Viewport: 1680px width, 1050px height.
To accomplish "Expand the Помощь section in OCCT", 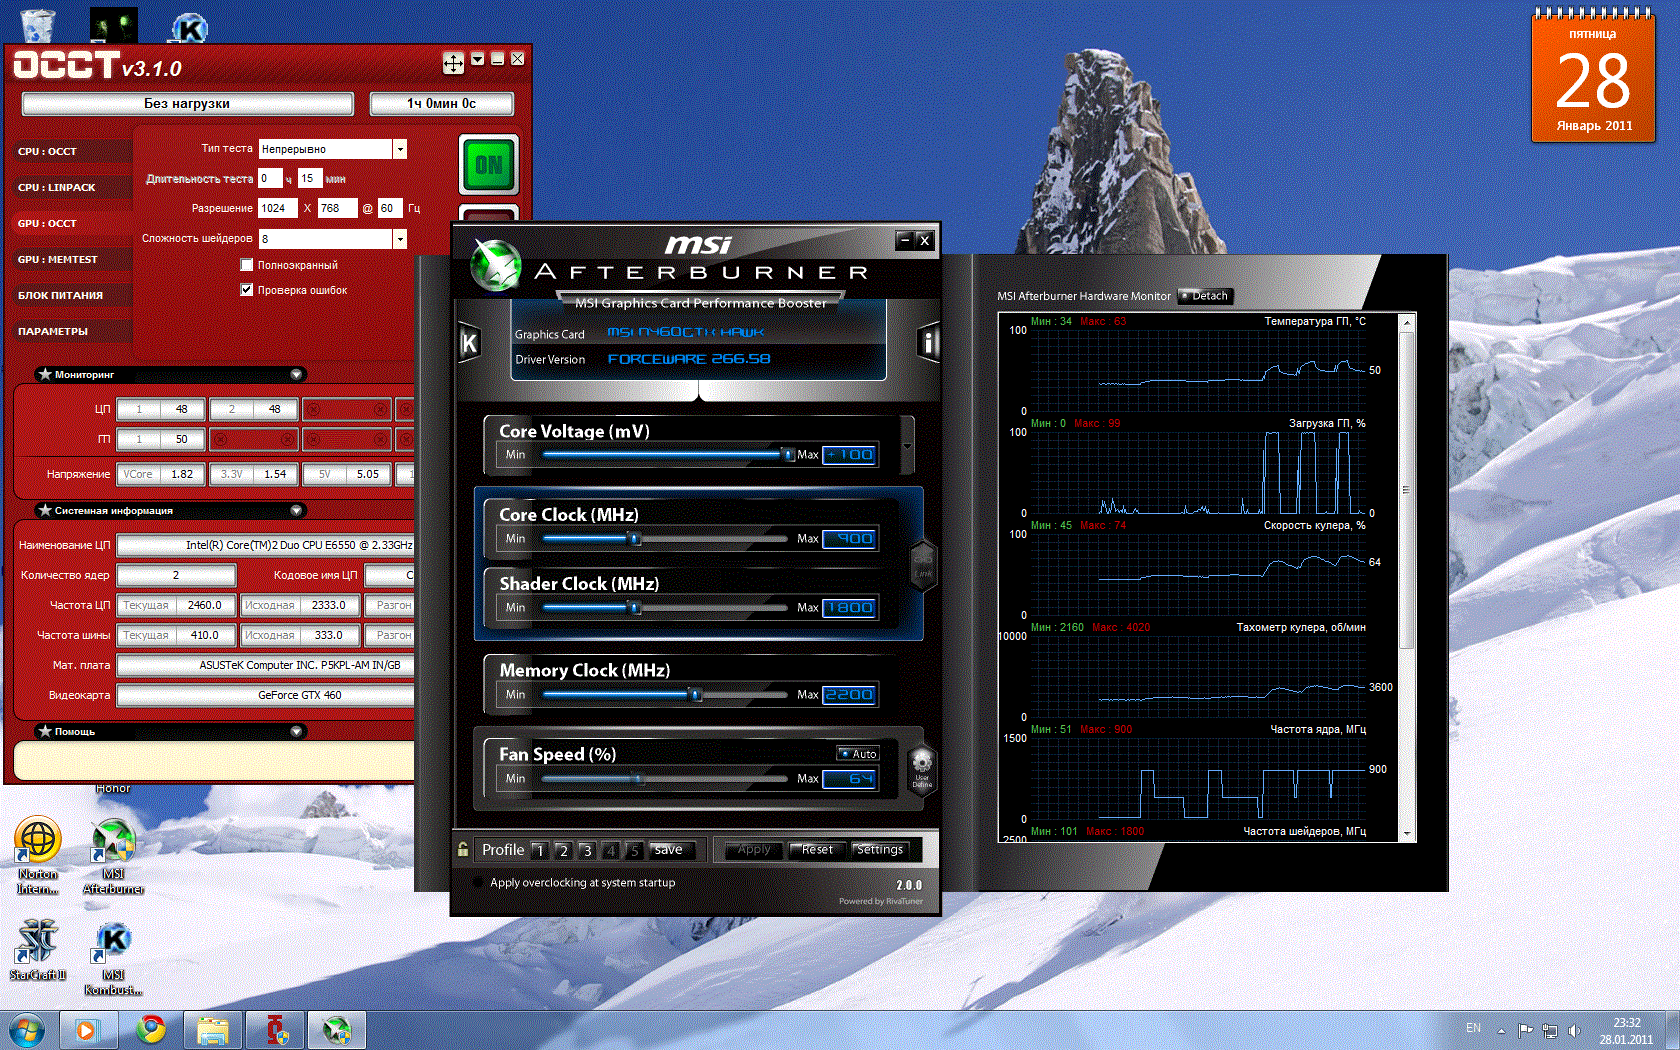I will pyautogui.click(x=296, y=731).
